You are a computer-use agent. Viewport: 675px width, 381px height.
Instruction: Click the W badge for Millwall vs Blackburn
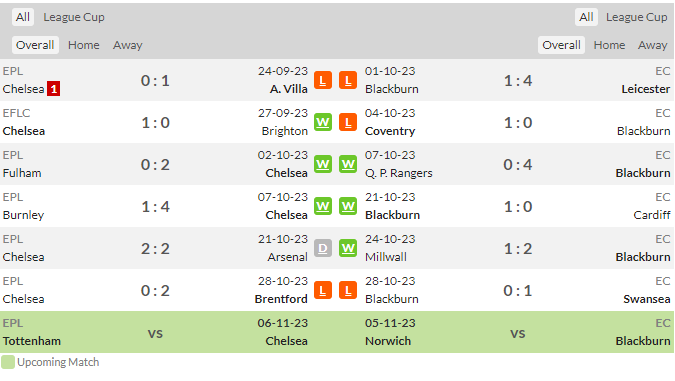coord(348,248)
